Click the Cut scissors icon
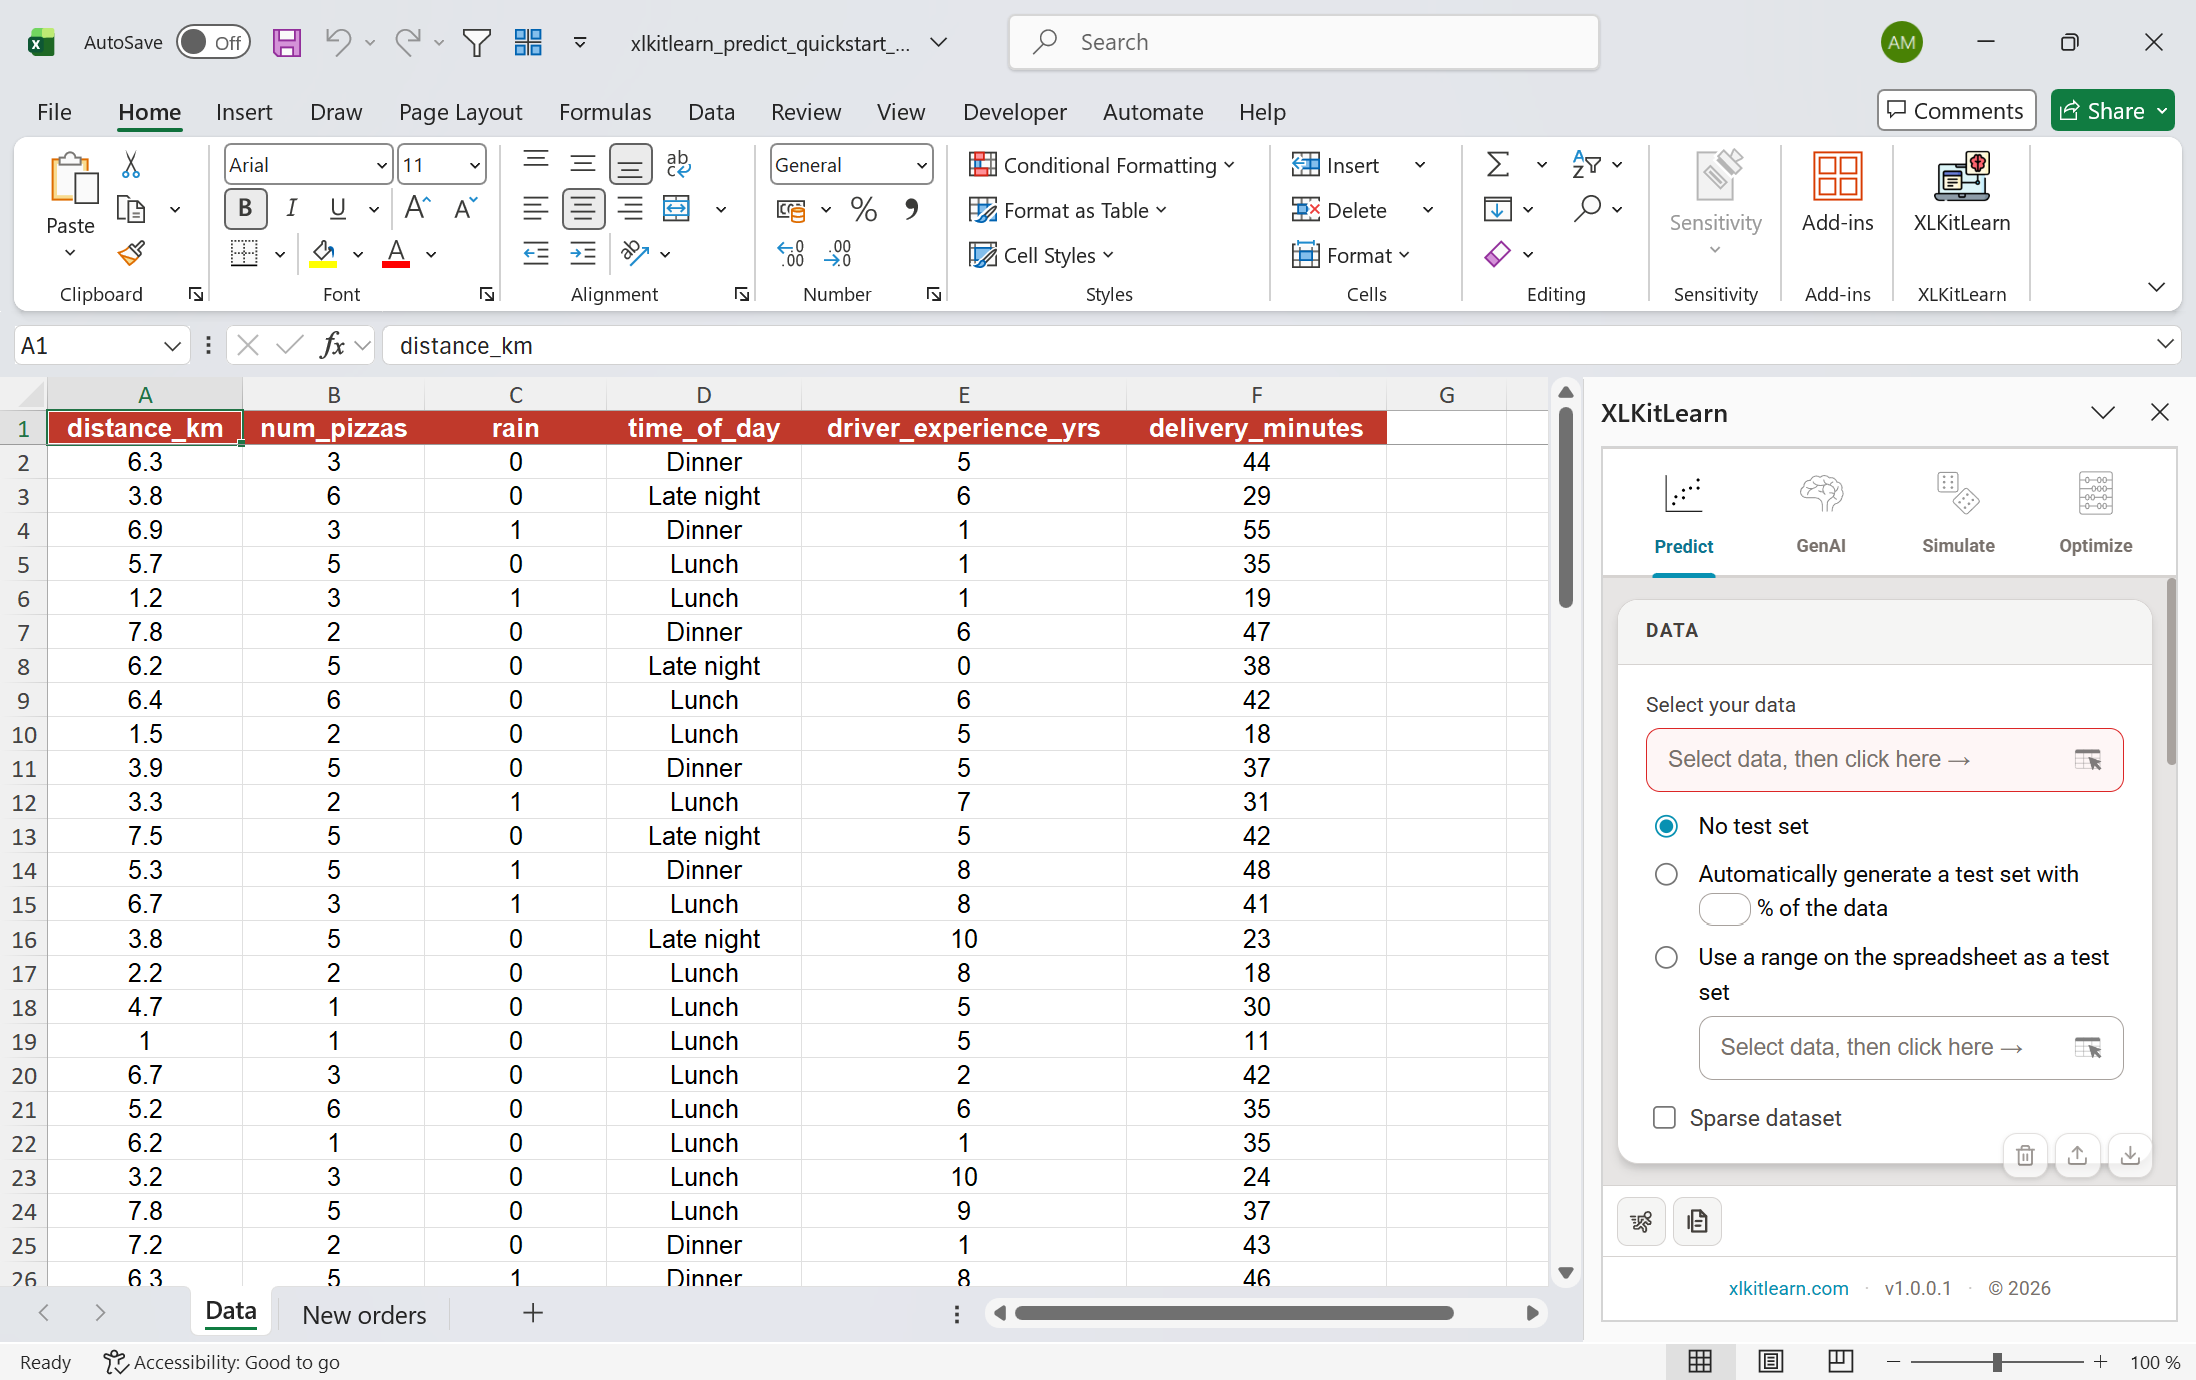This screenshot has height=1380, width=2196. [131, 165]
